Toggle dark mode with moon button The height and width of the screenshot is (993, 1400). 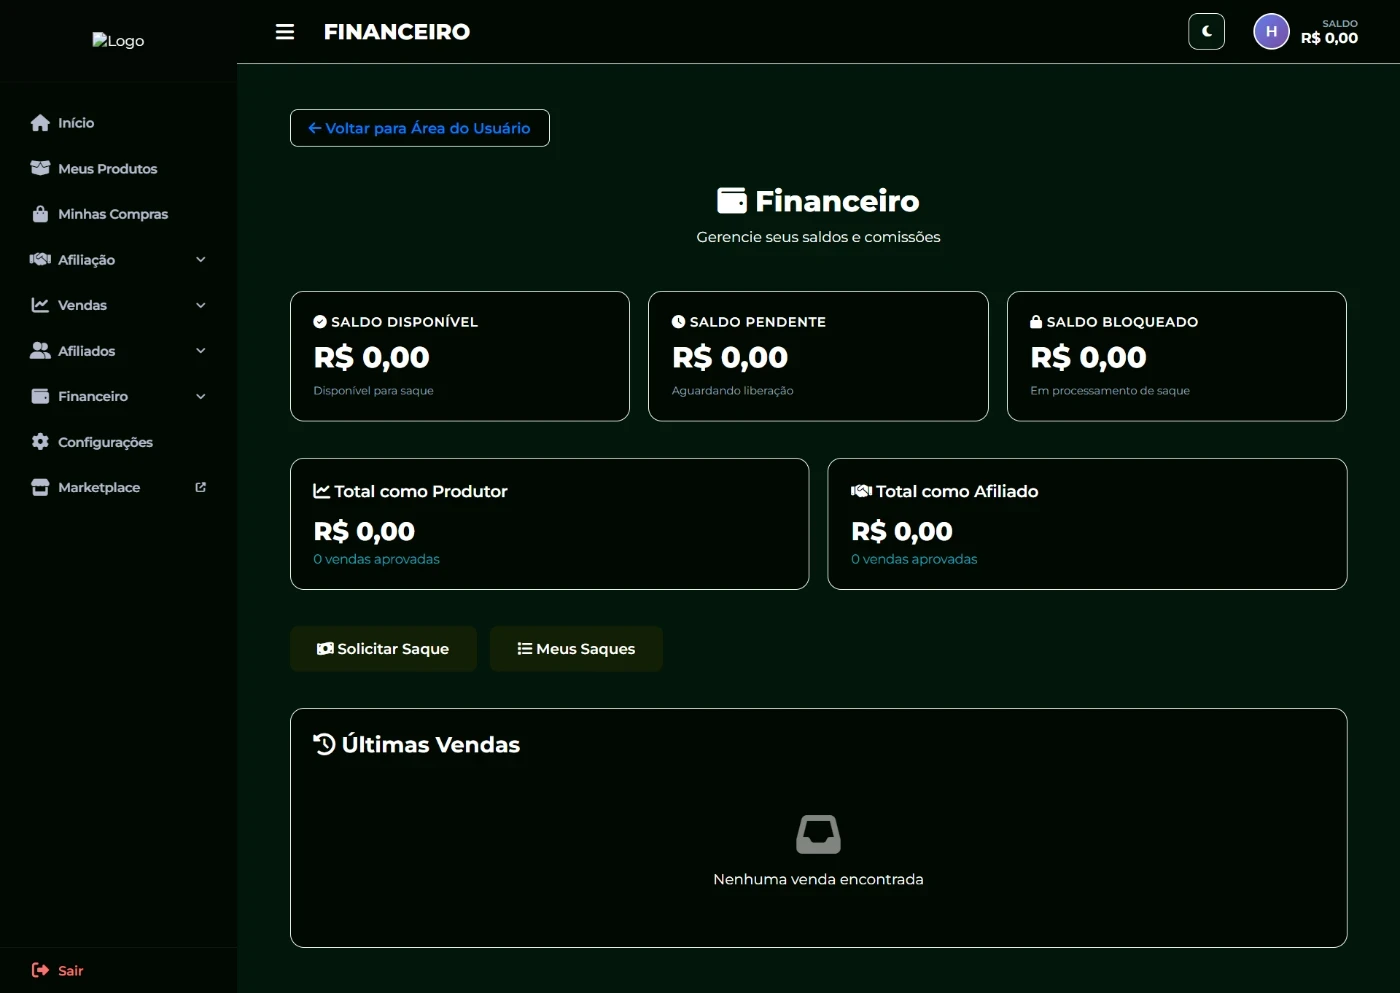click(1206, 32)
